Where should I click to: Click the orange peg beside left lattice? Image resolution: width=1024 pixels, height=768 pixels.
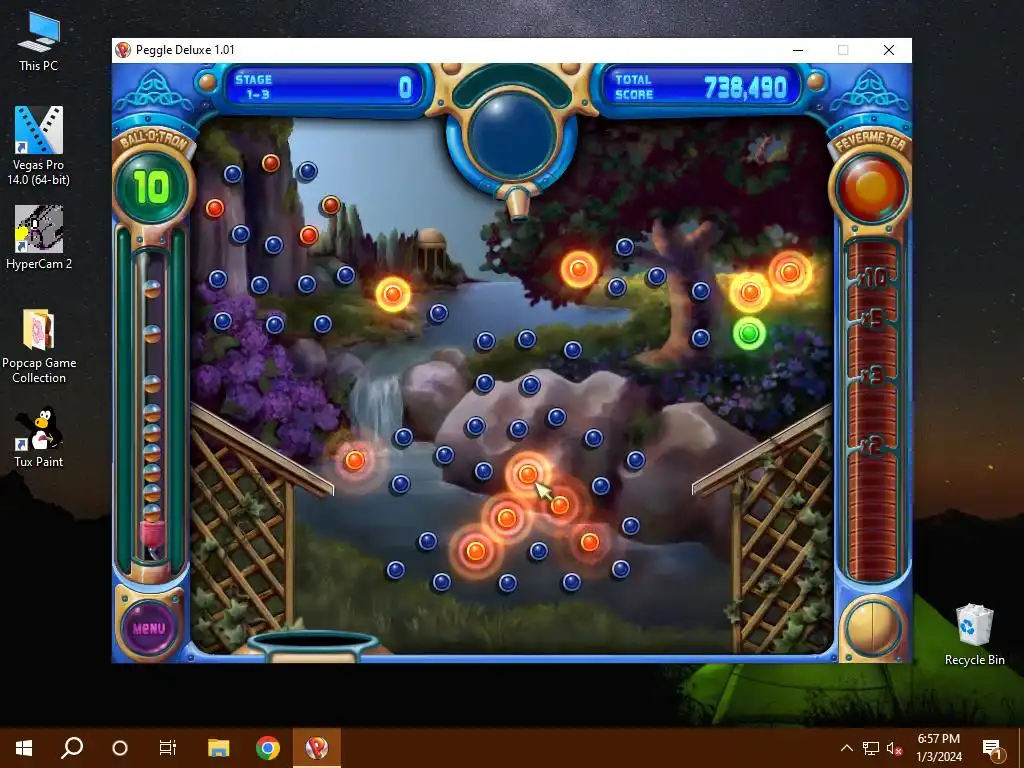tap(355, 460)
